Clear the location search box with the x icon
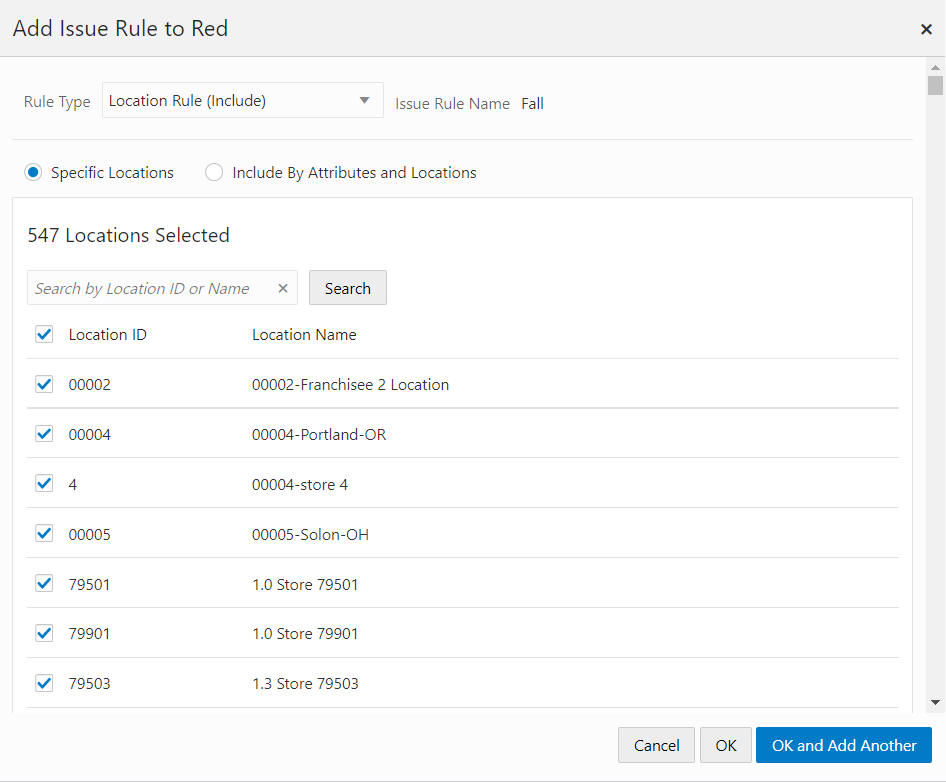Screen dimensions: 946x782 pyautogui.click(x=283, y=288)
